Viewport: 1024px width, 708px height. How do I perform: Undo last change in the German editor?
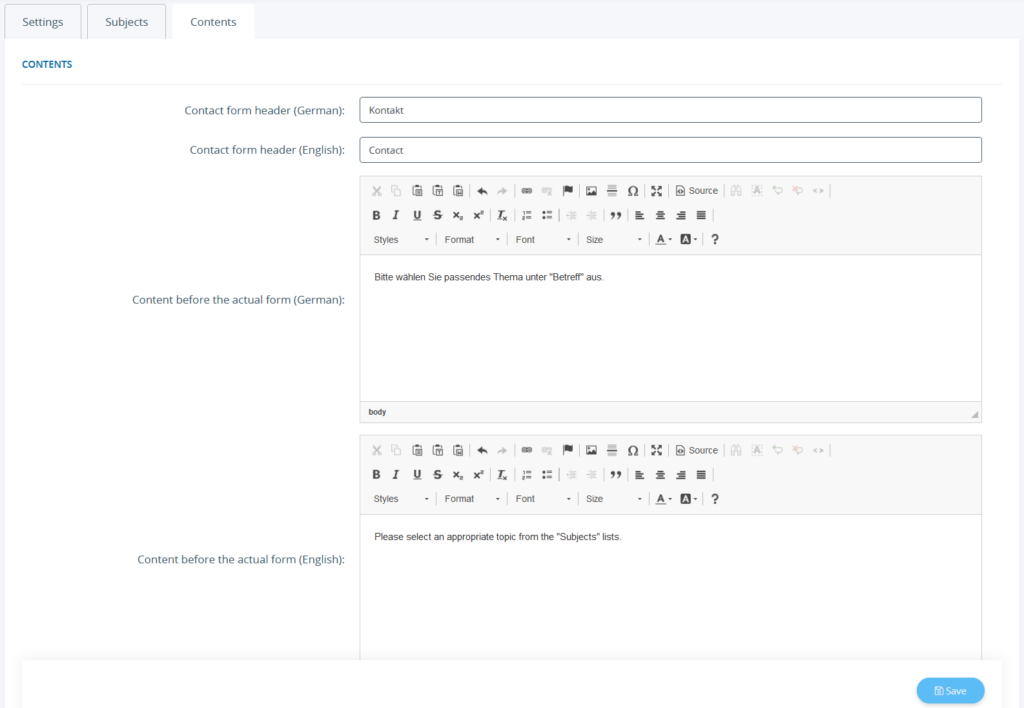(x=482, y=191)
